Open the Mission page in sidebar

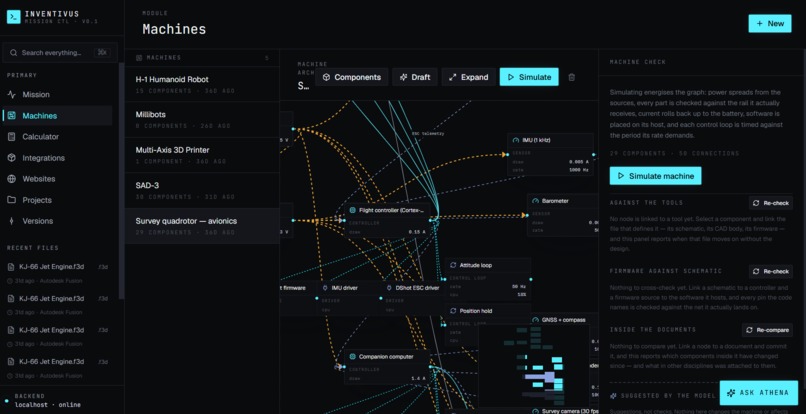click(57, 95)
